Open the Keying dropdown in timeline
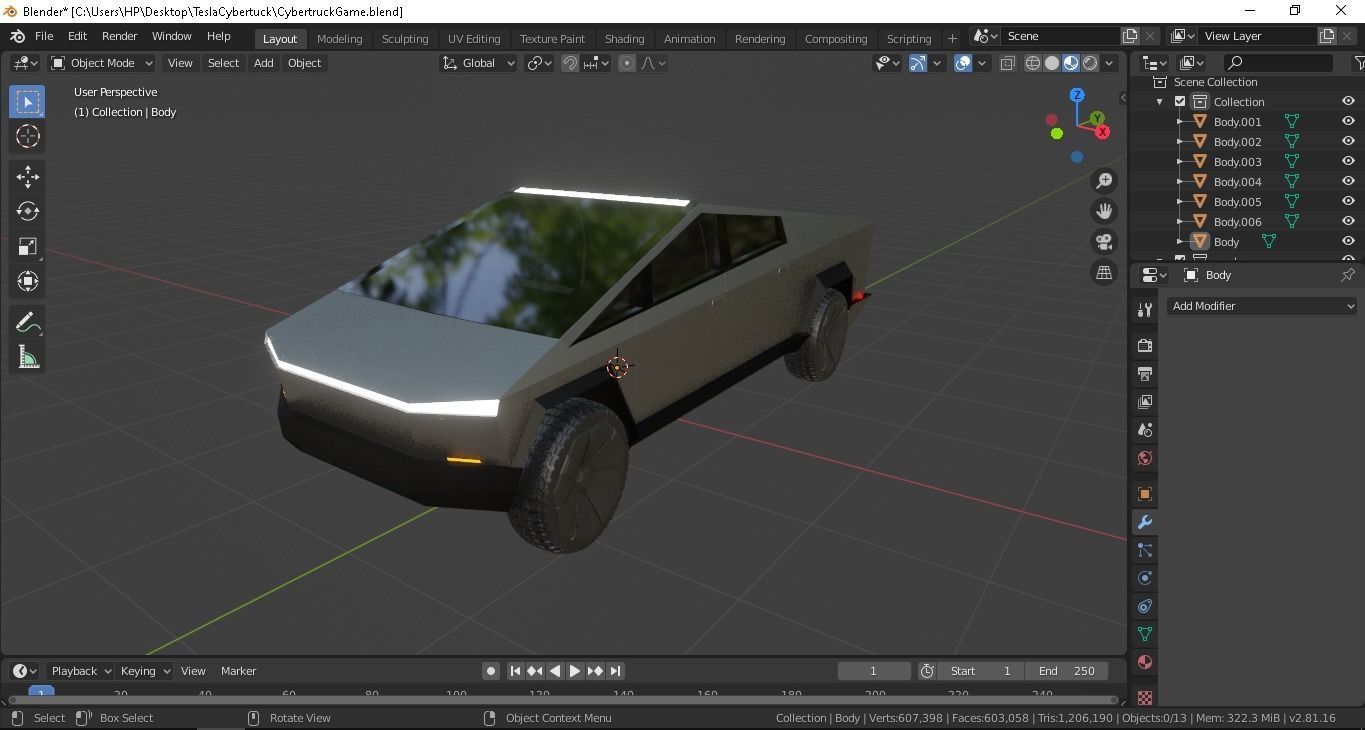The height and width of the screenshot is (730, 1365). [x=144, y=671]
